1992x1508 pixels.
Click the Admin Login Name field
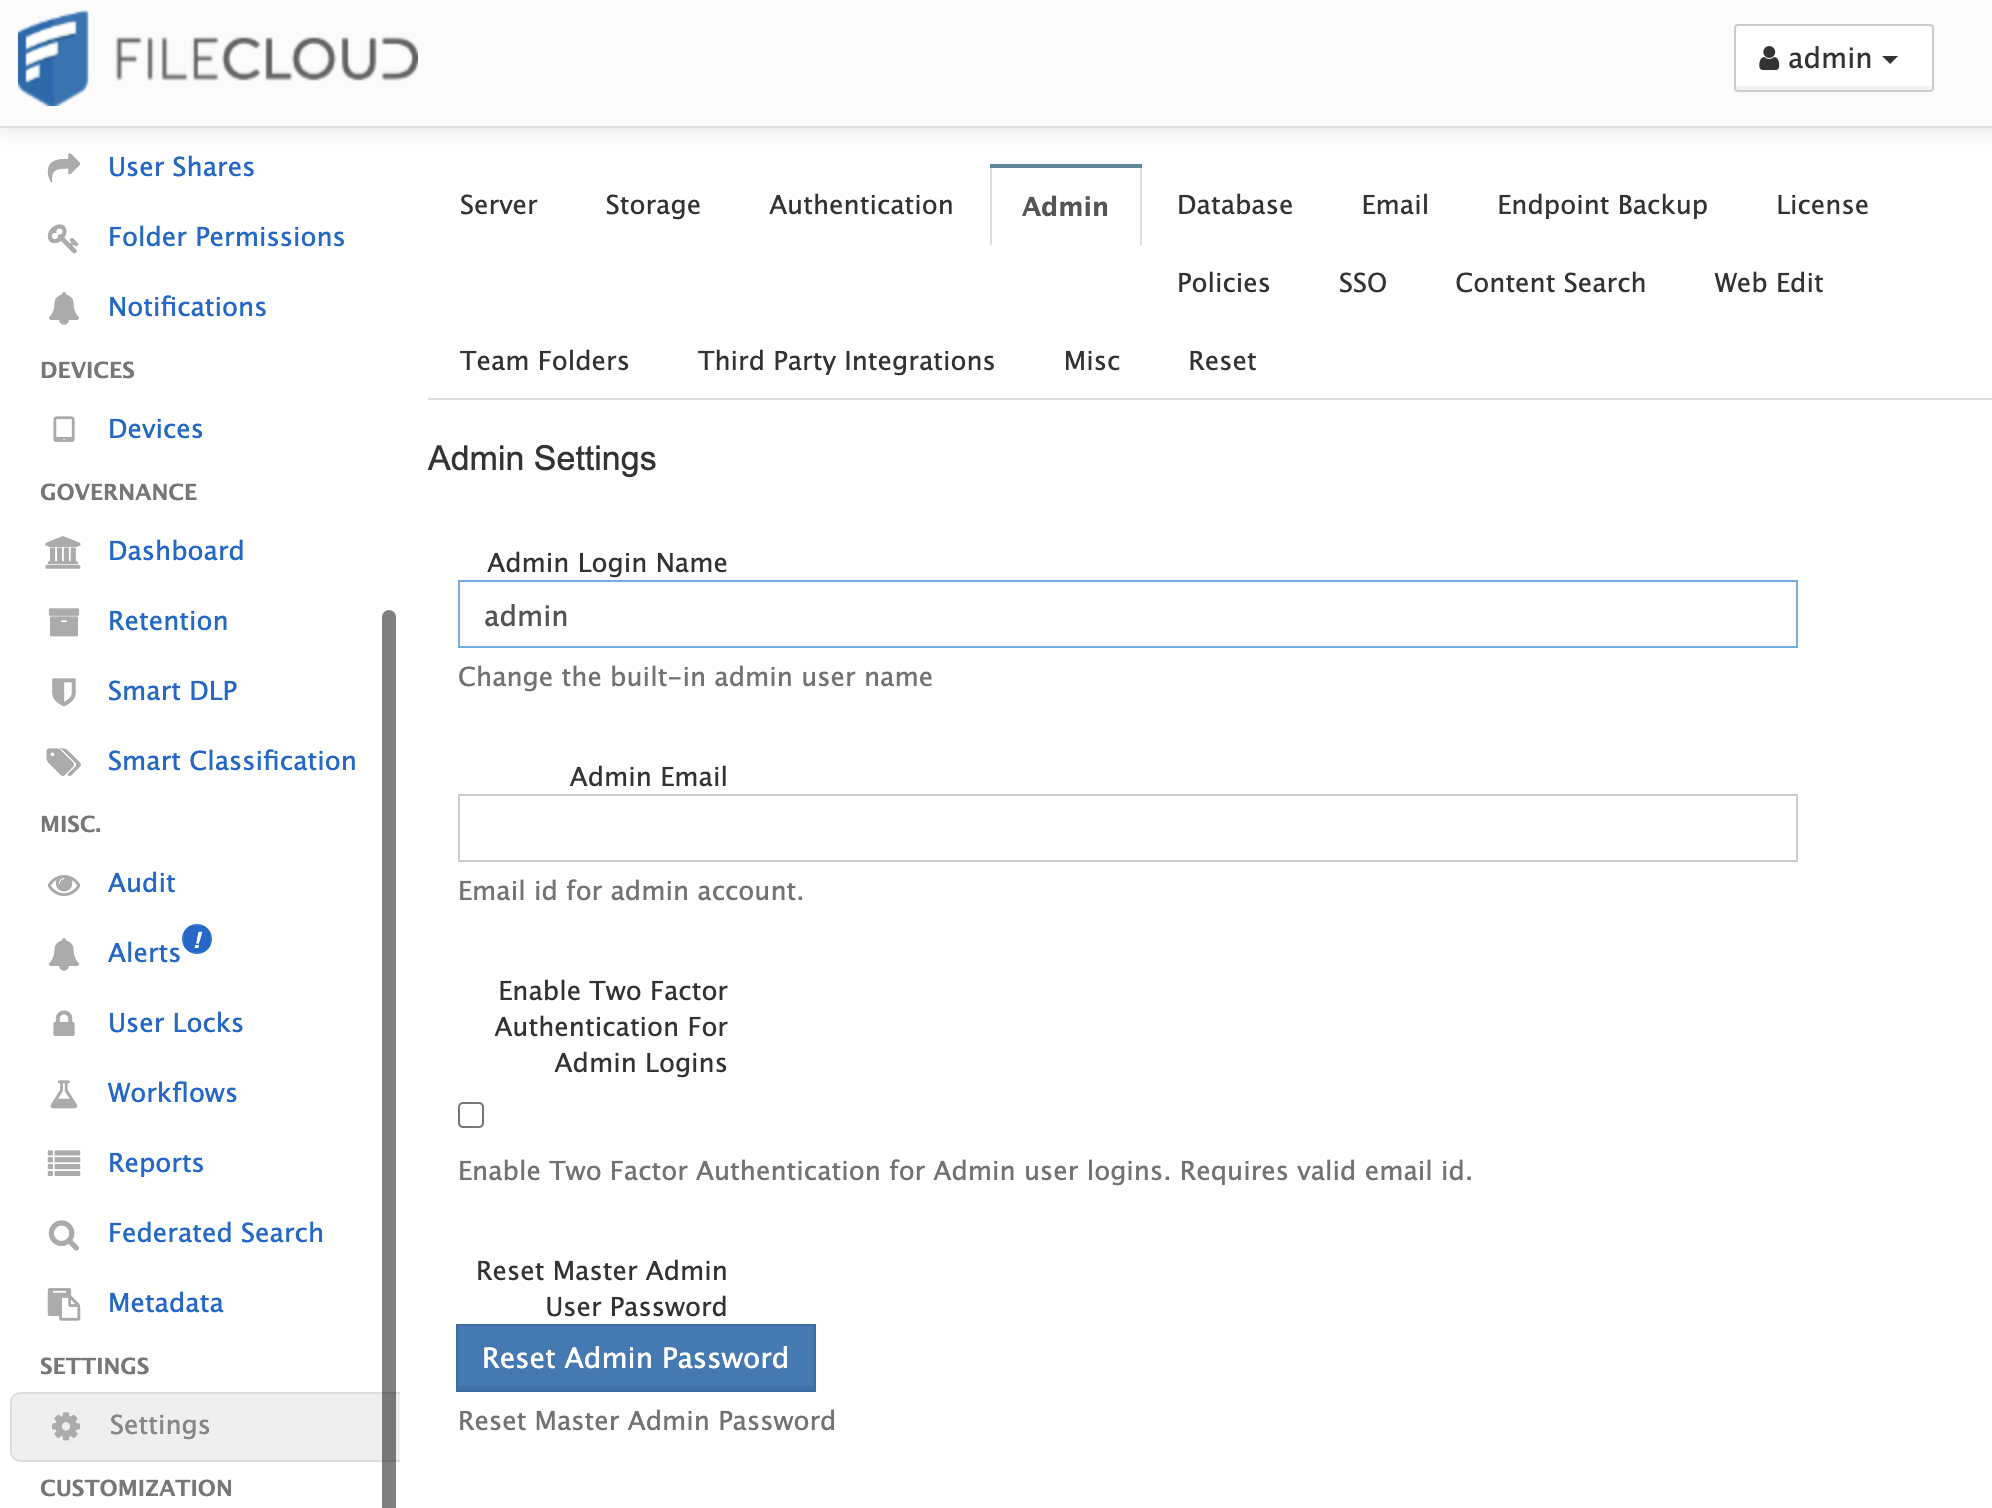click(x=1127, y=614)
